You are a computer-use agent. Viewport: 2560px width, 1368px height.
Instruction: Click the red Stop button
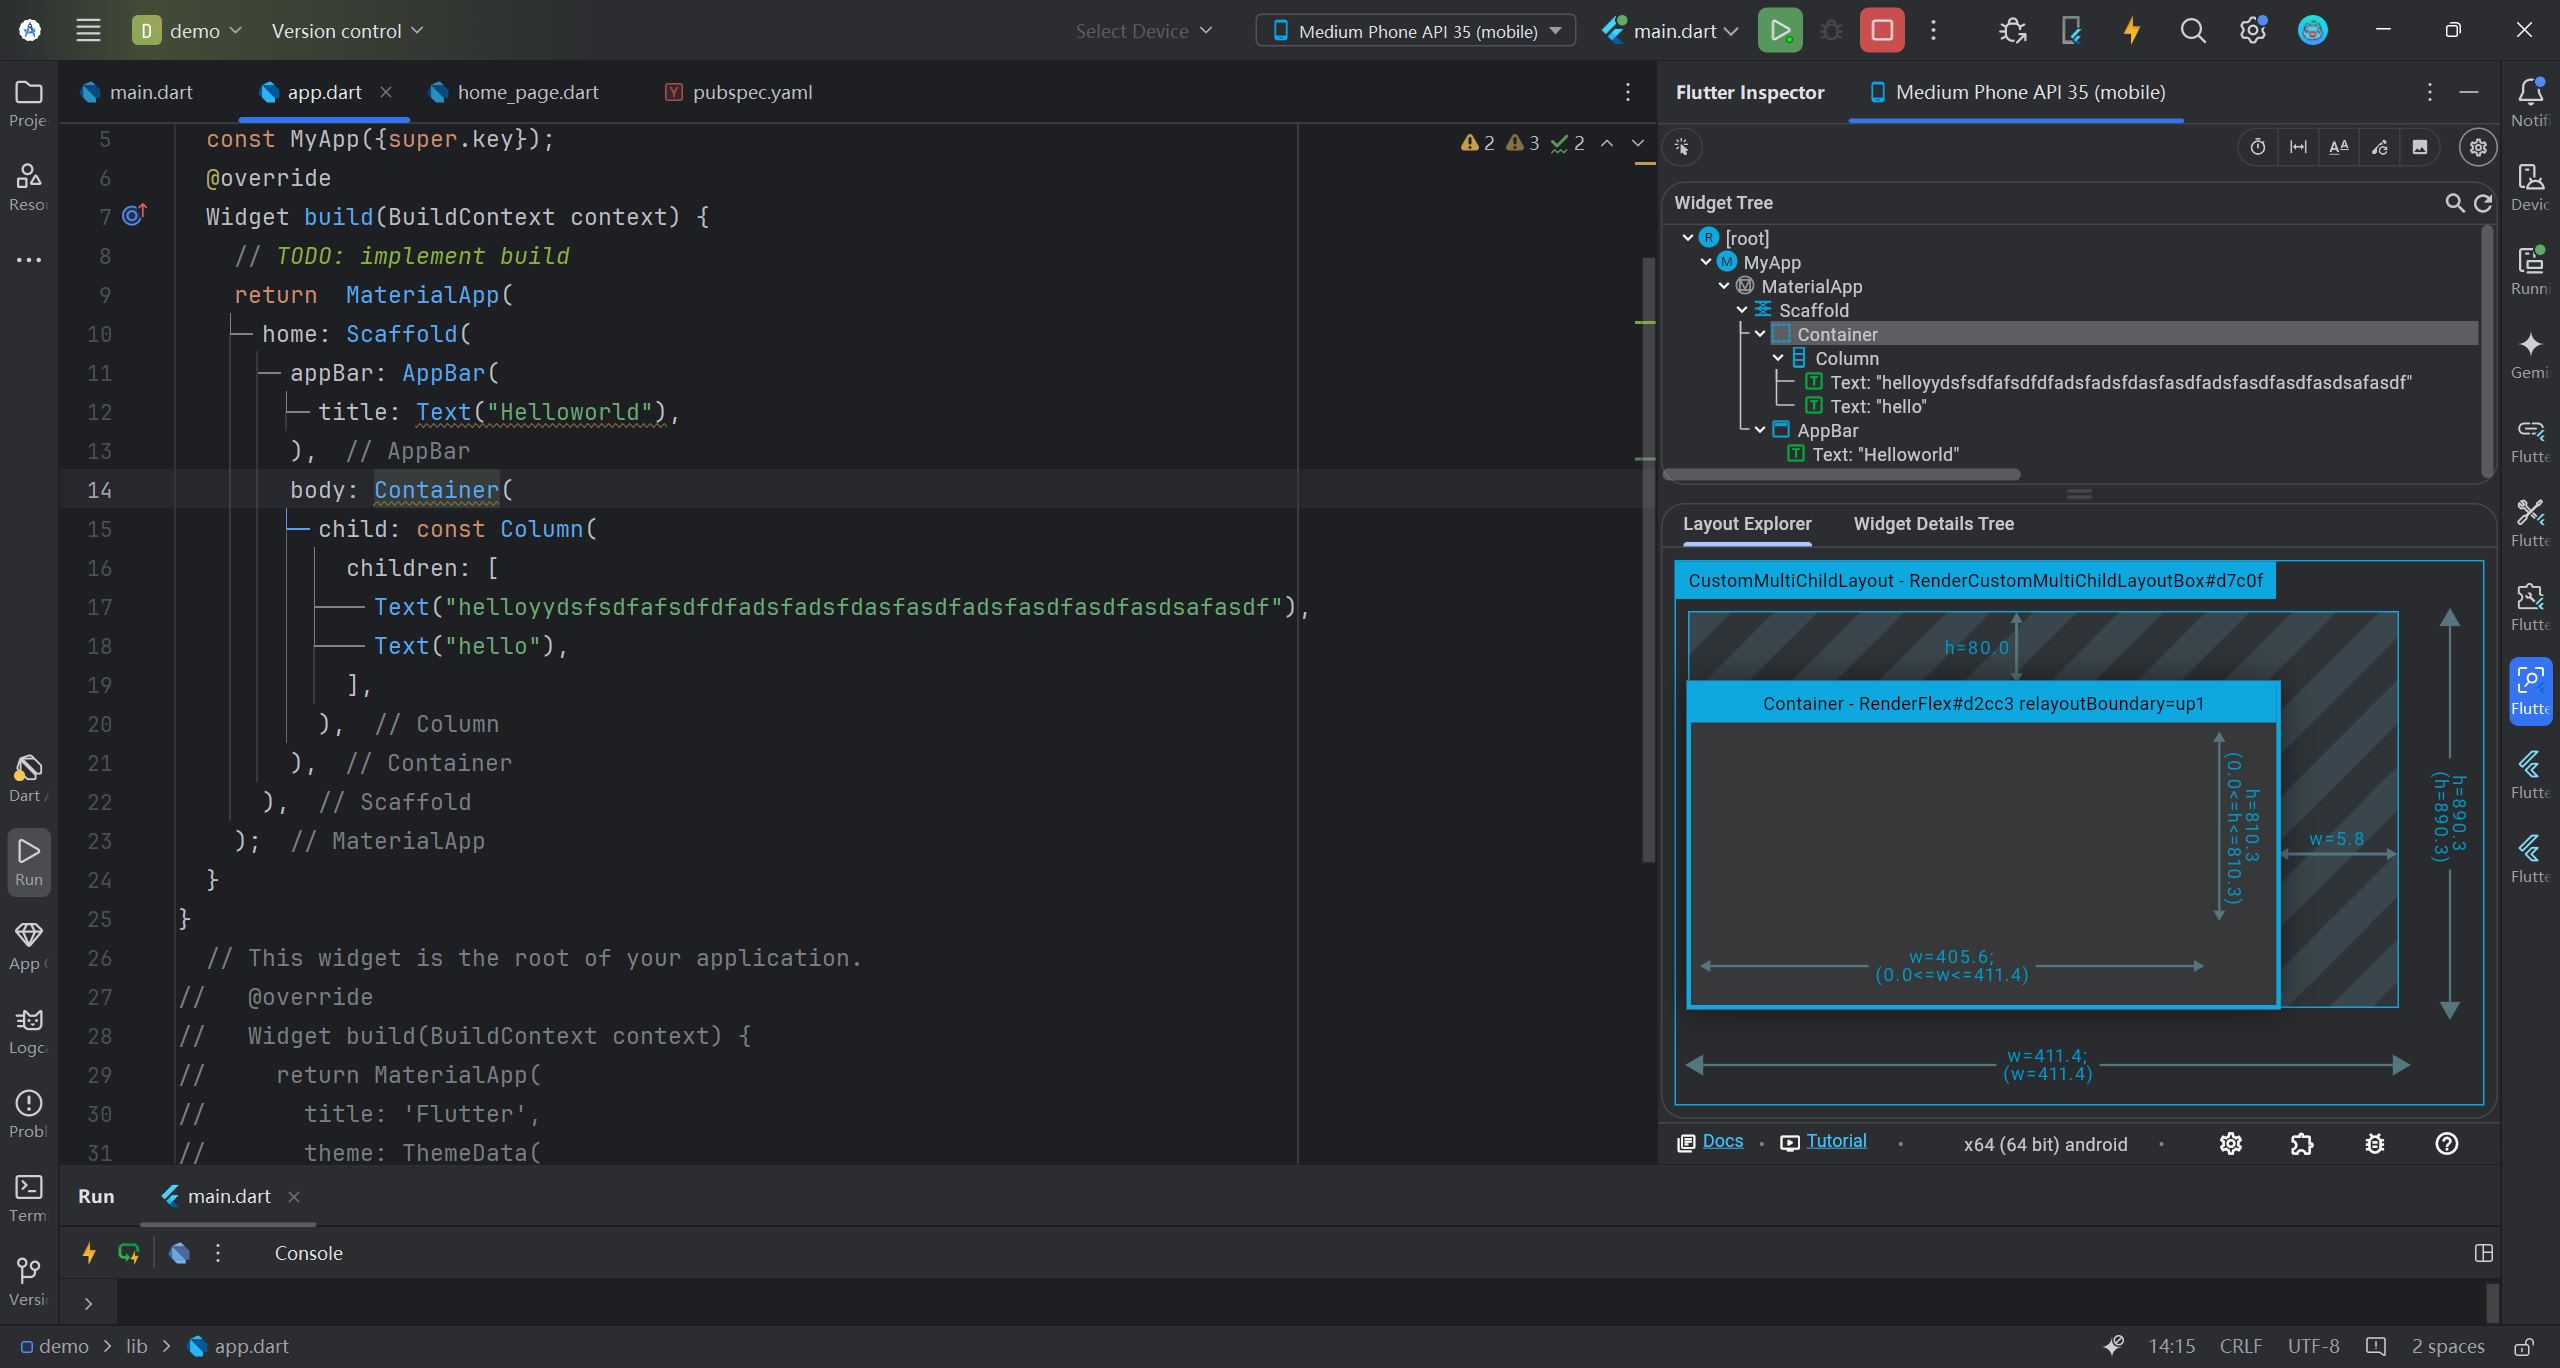1881,30
